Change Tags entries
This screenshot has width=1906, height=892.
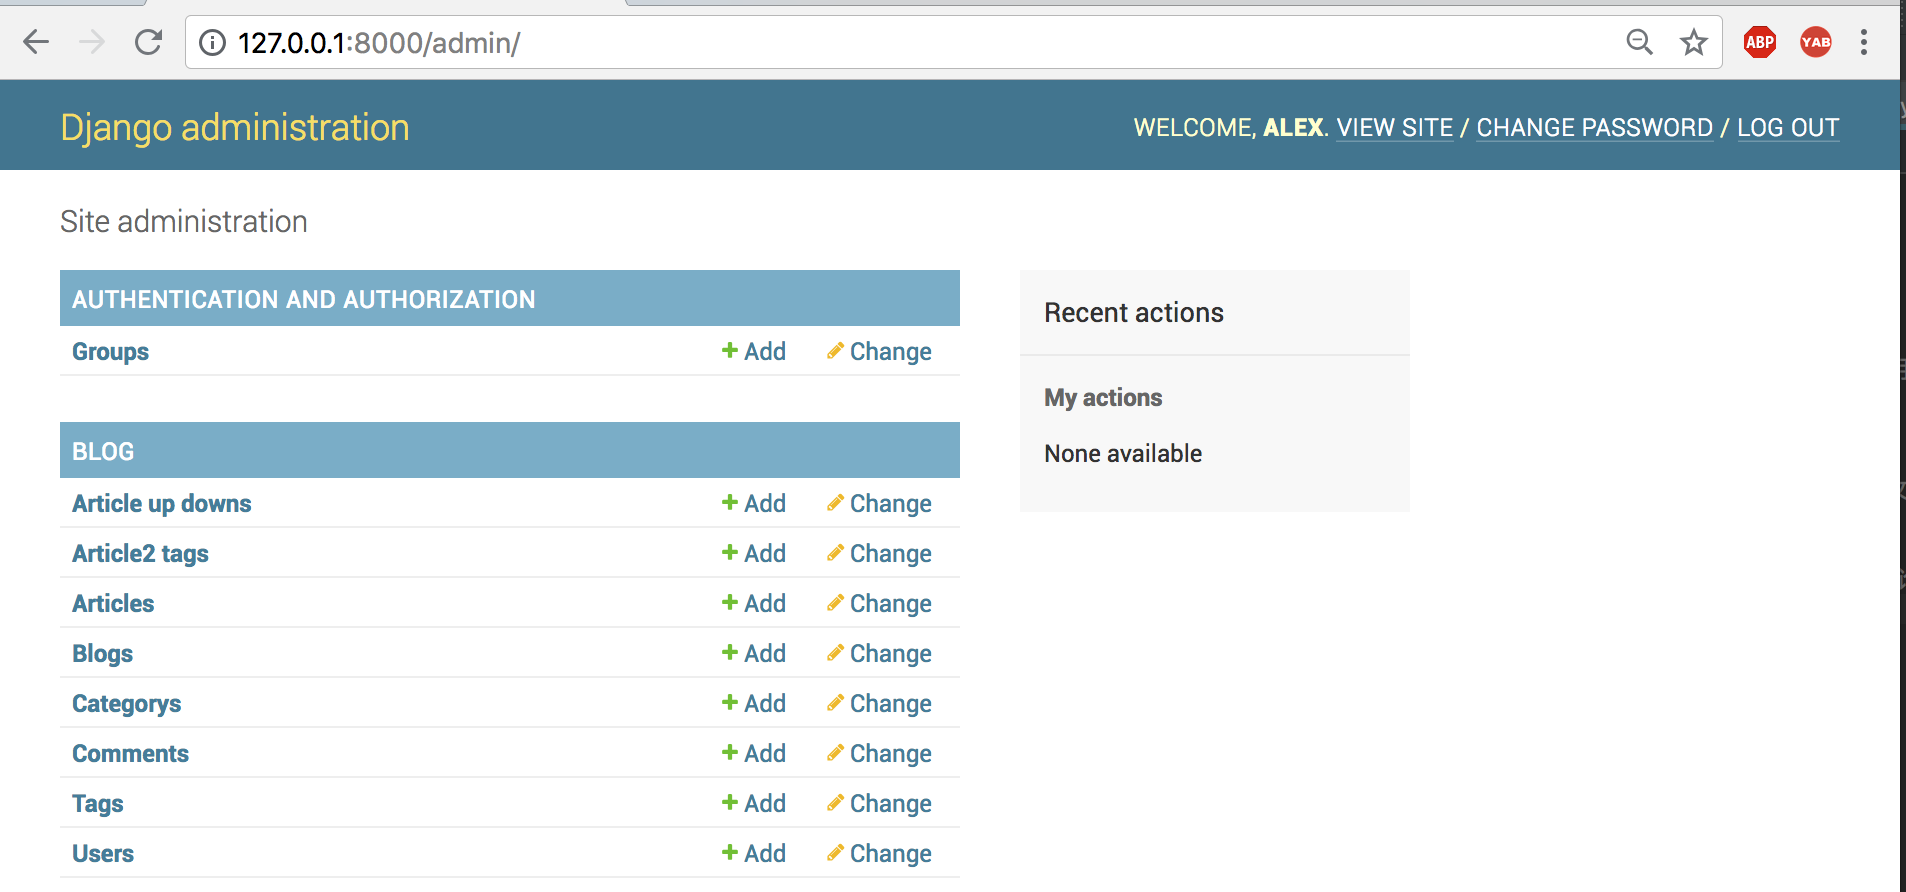(879, 804)
